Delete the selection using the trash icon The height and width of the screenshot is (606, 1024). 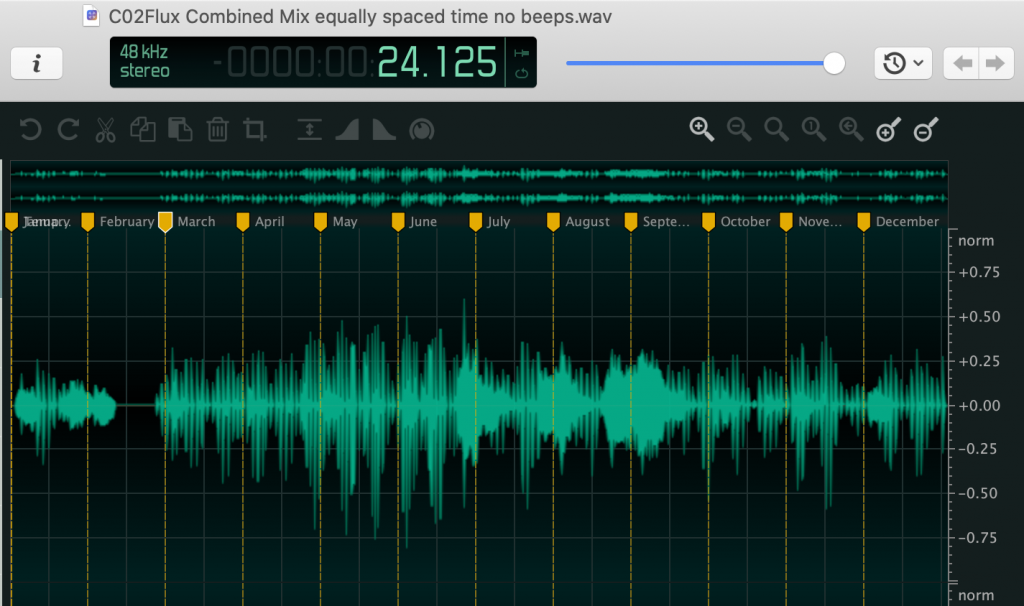pyautogui.click(x=218, y=130)
